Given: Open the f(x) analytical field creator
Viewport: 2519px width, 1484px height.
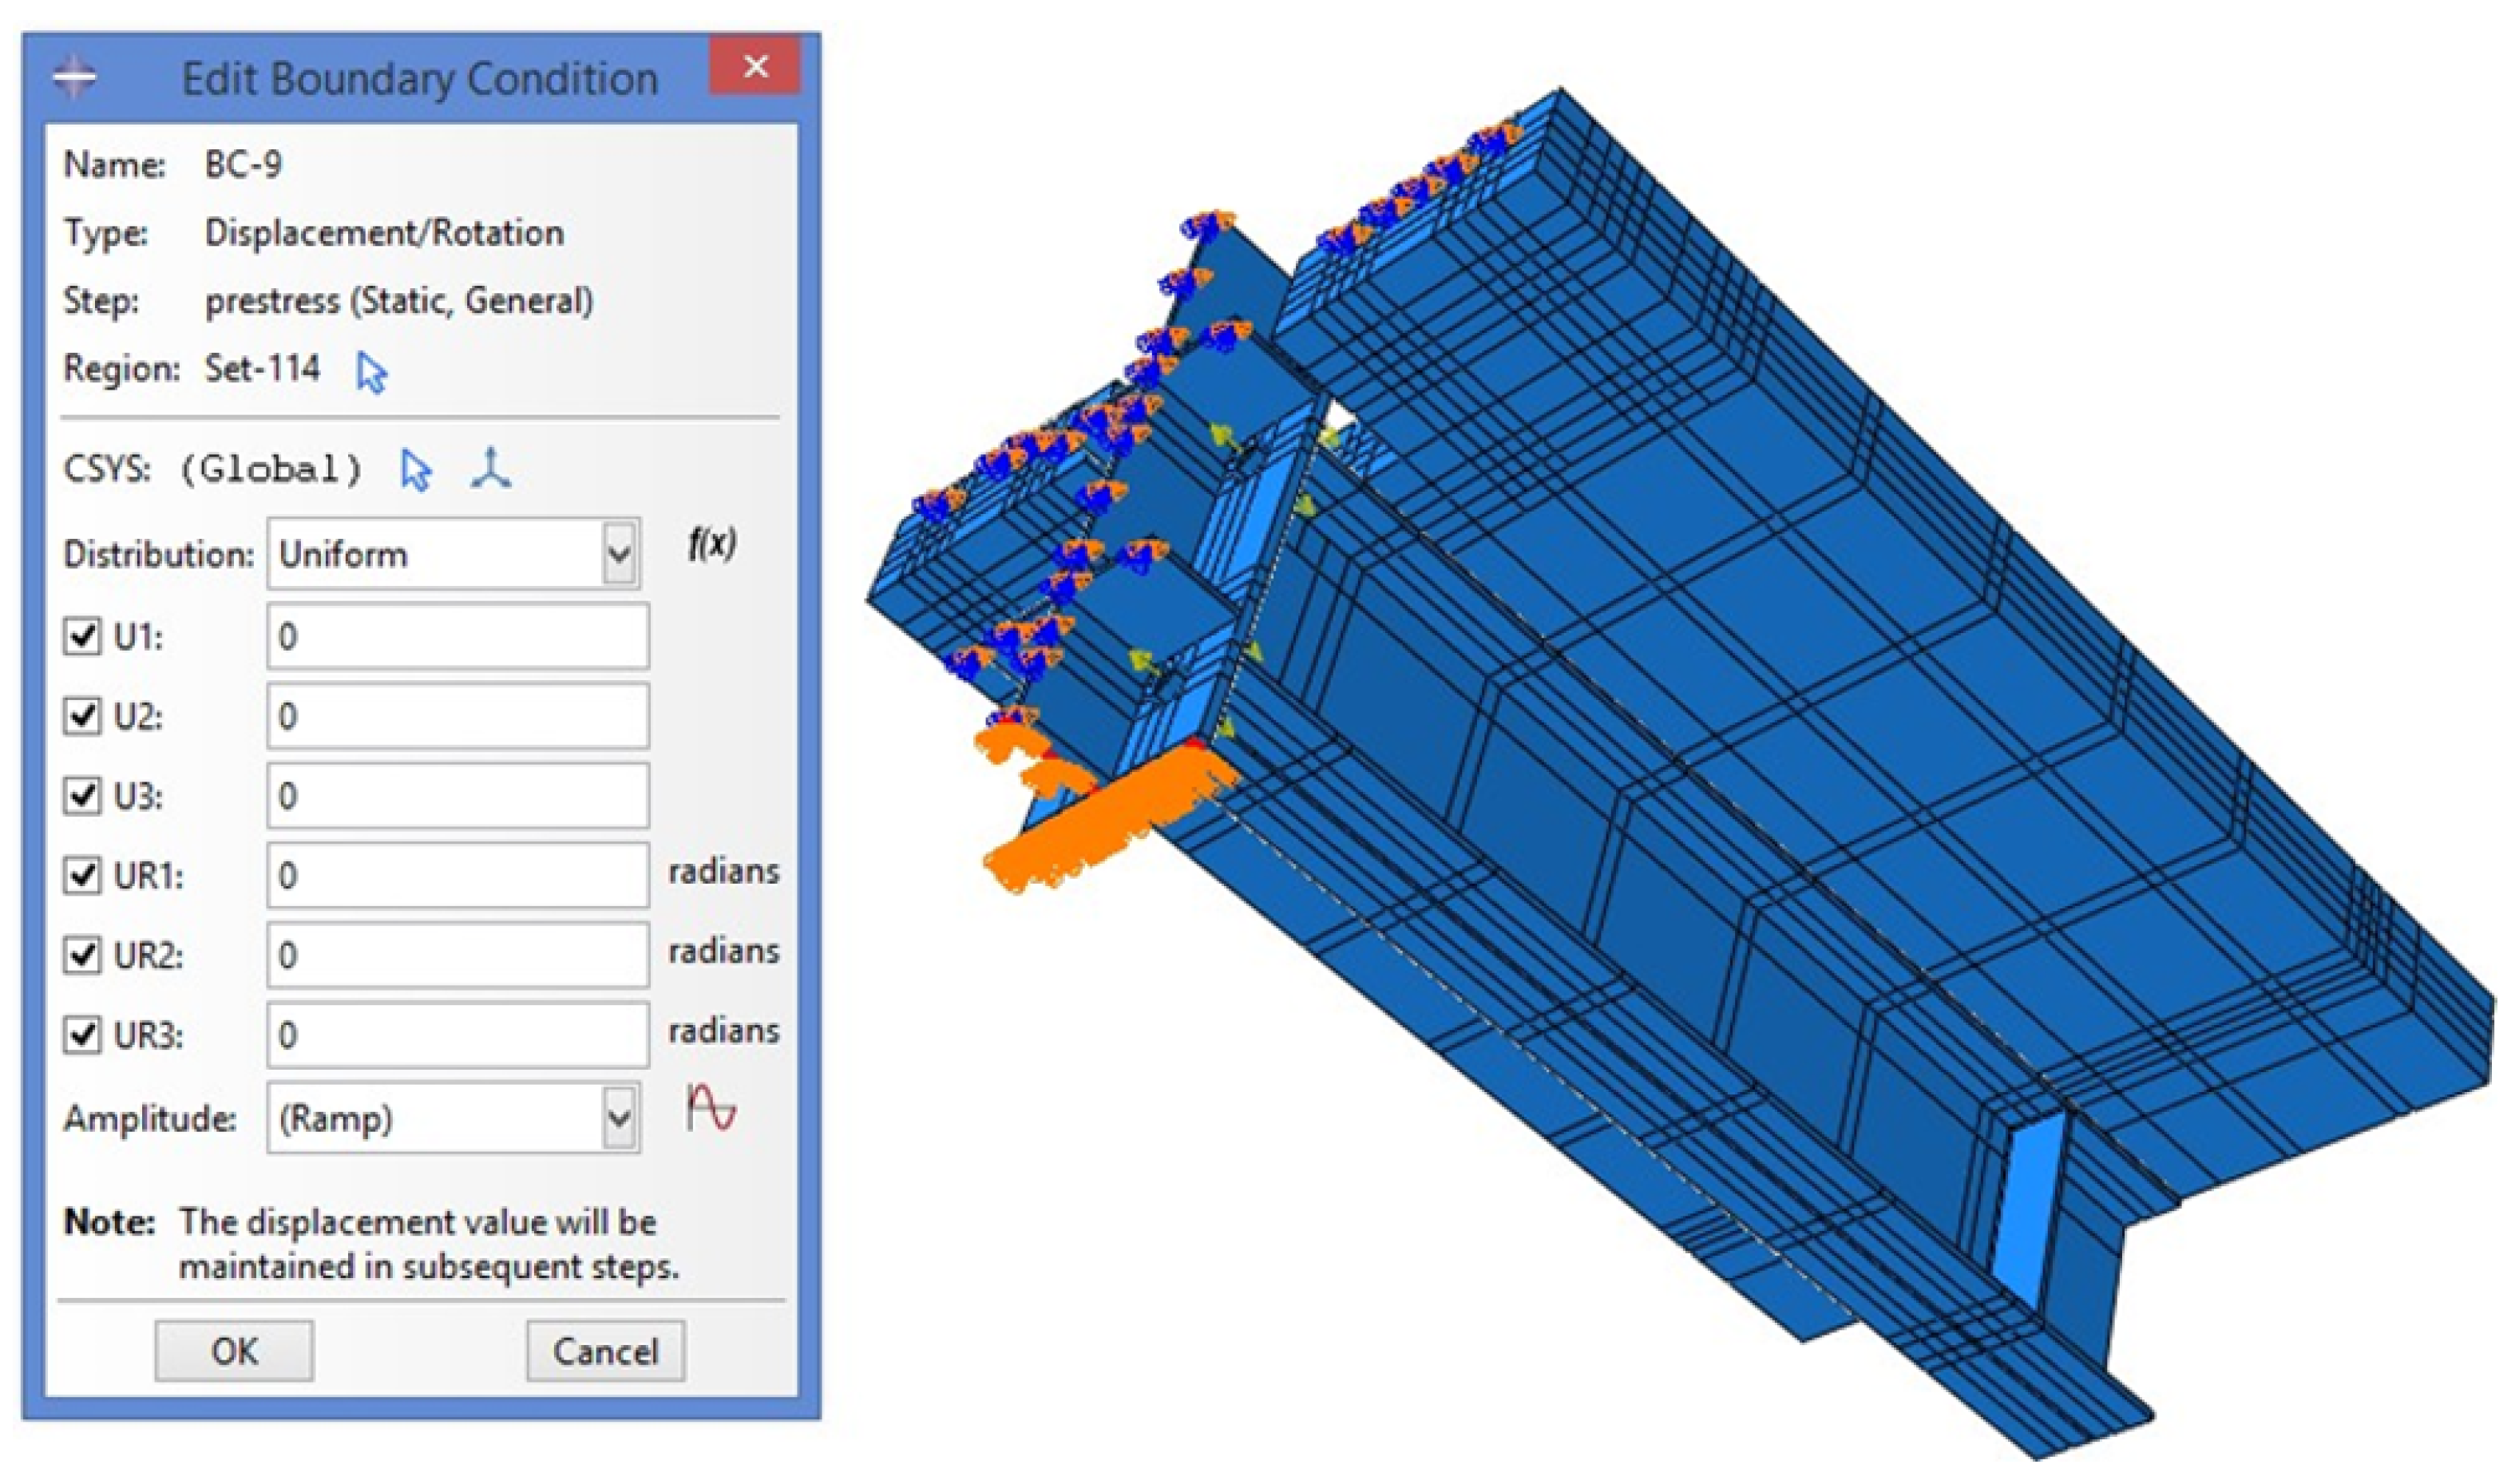Looking at the screenshot, I should point(712,545).
